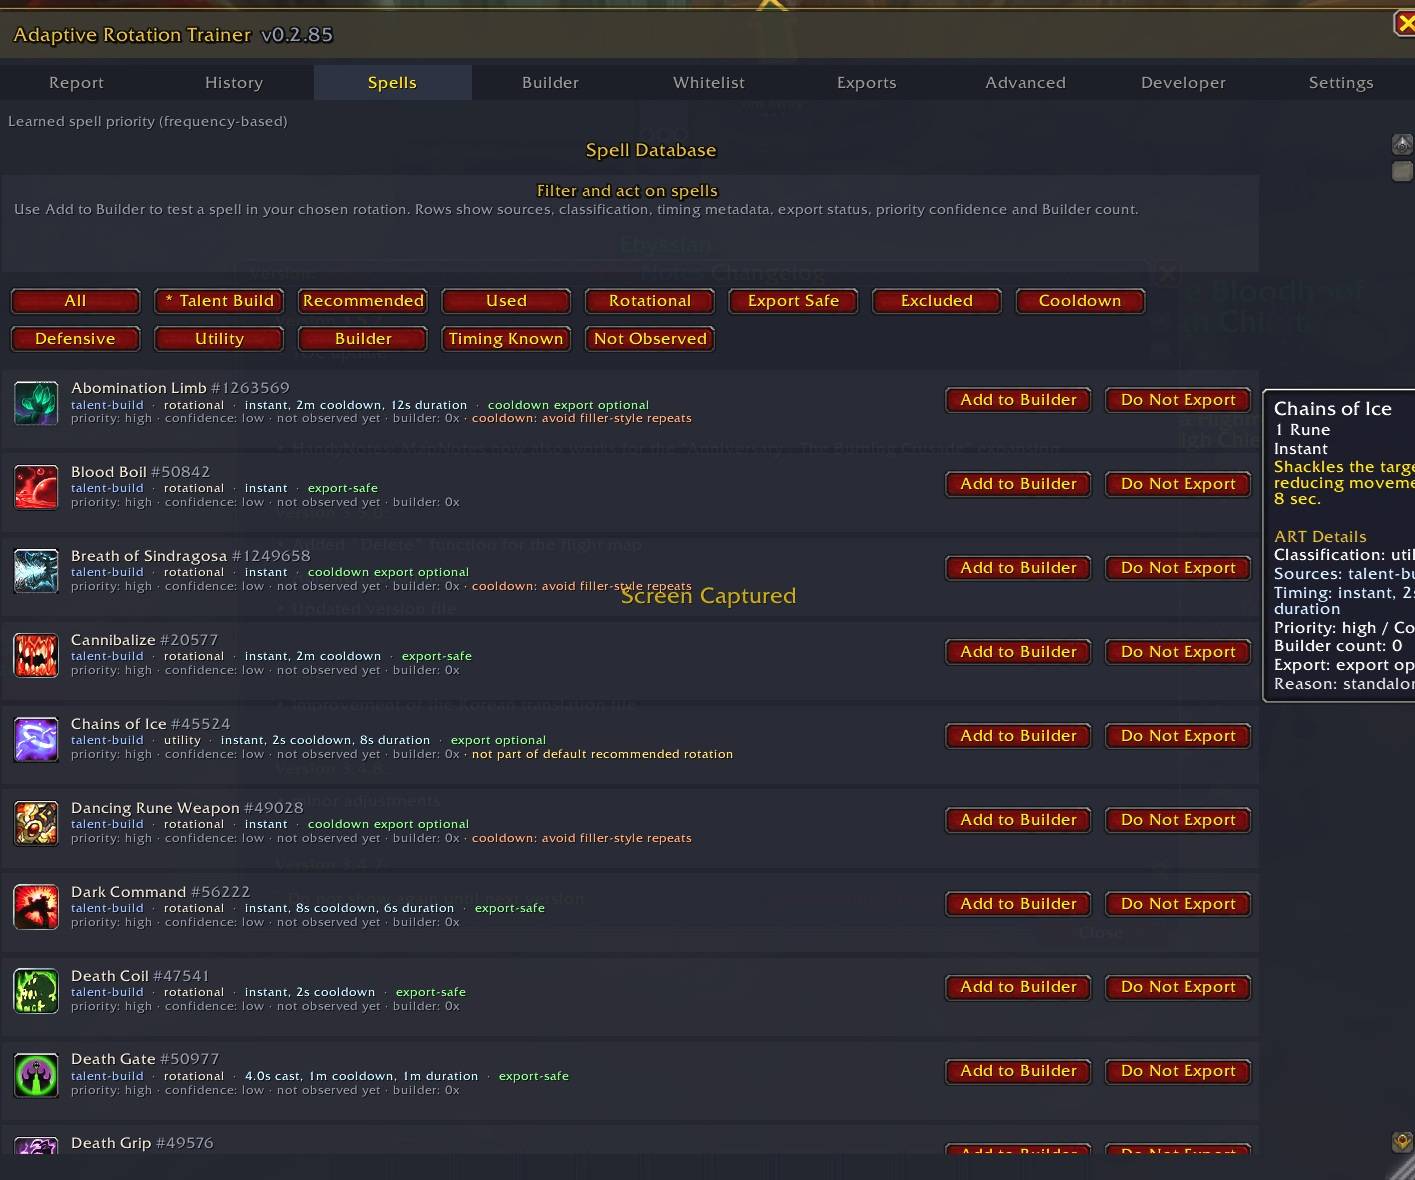
Task: Add Blood Boil to Builder
Action: (x=1019, y=484)
